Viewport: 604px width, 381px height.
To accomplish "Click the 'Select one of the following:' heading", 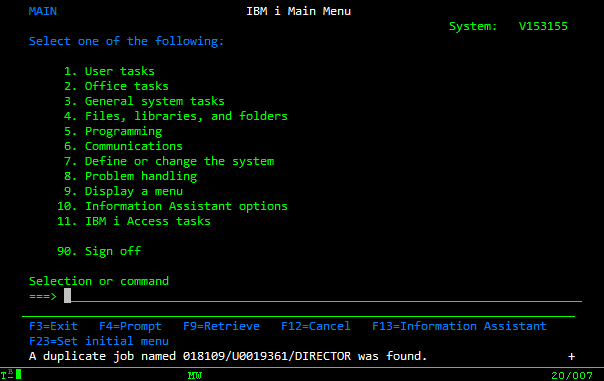I will (126, 41).
